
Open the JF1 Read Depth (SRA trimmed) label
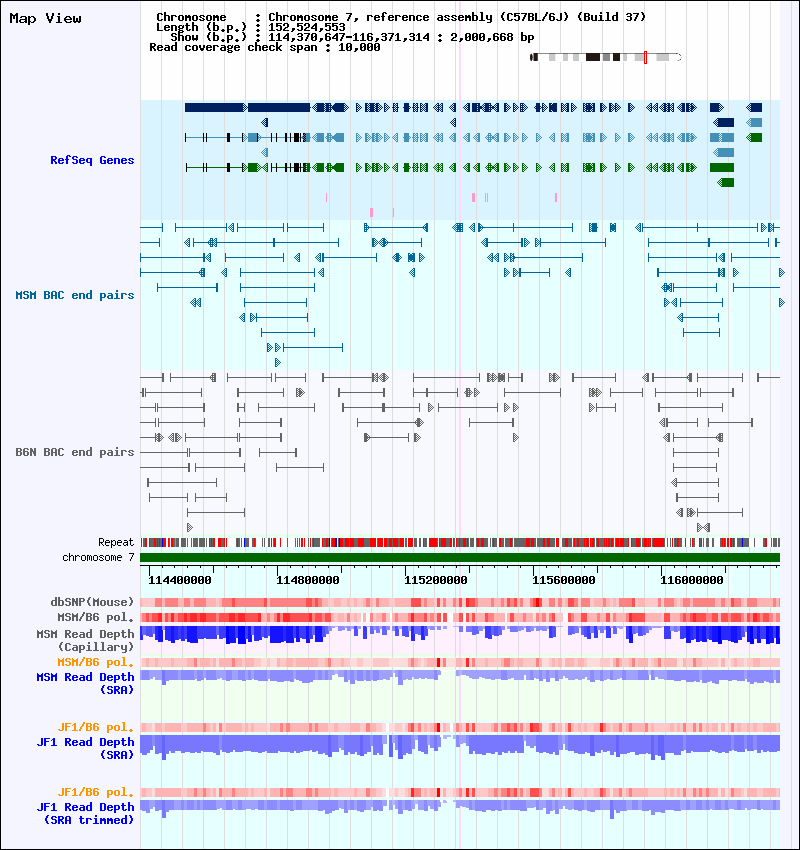85,813
